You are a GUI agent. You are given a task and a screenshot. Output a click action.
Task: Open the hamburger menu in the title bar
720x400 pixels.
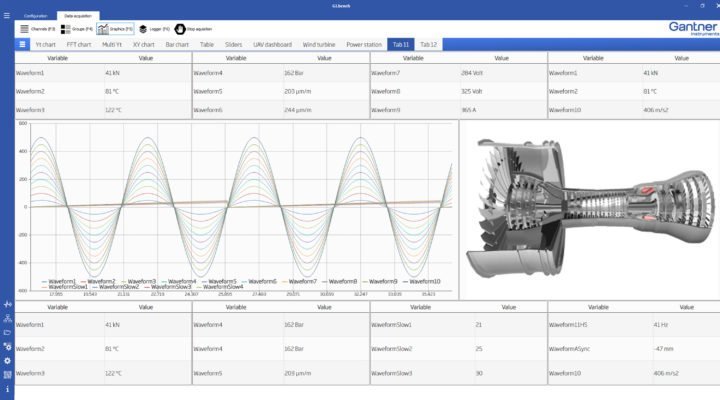tap(7, 17)
